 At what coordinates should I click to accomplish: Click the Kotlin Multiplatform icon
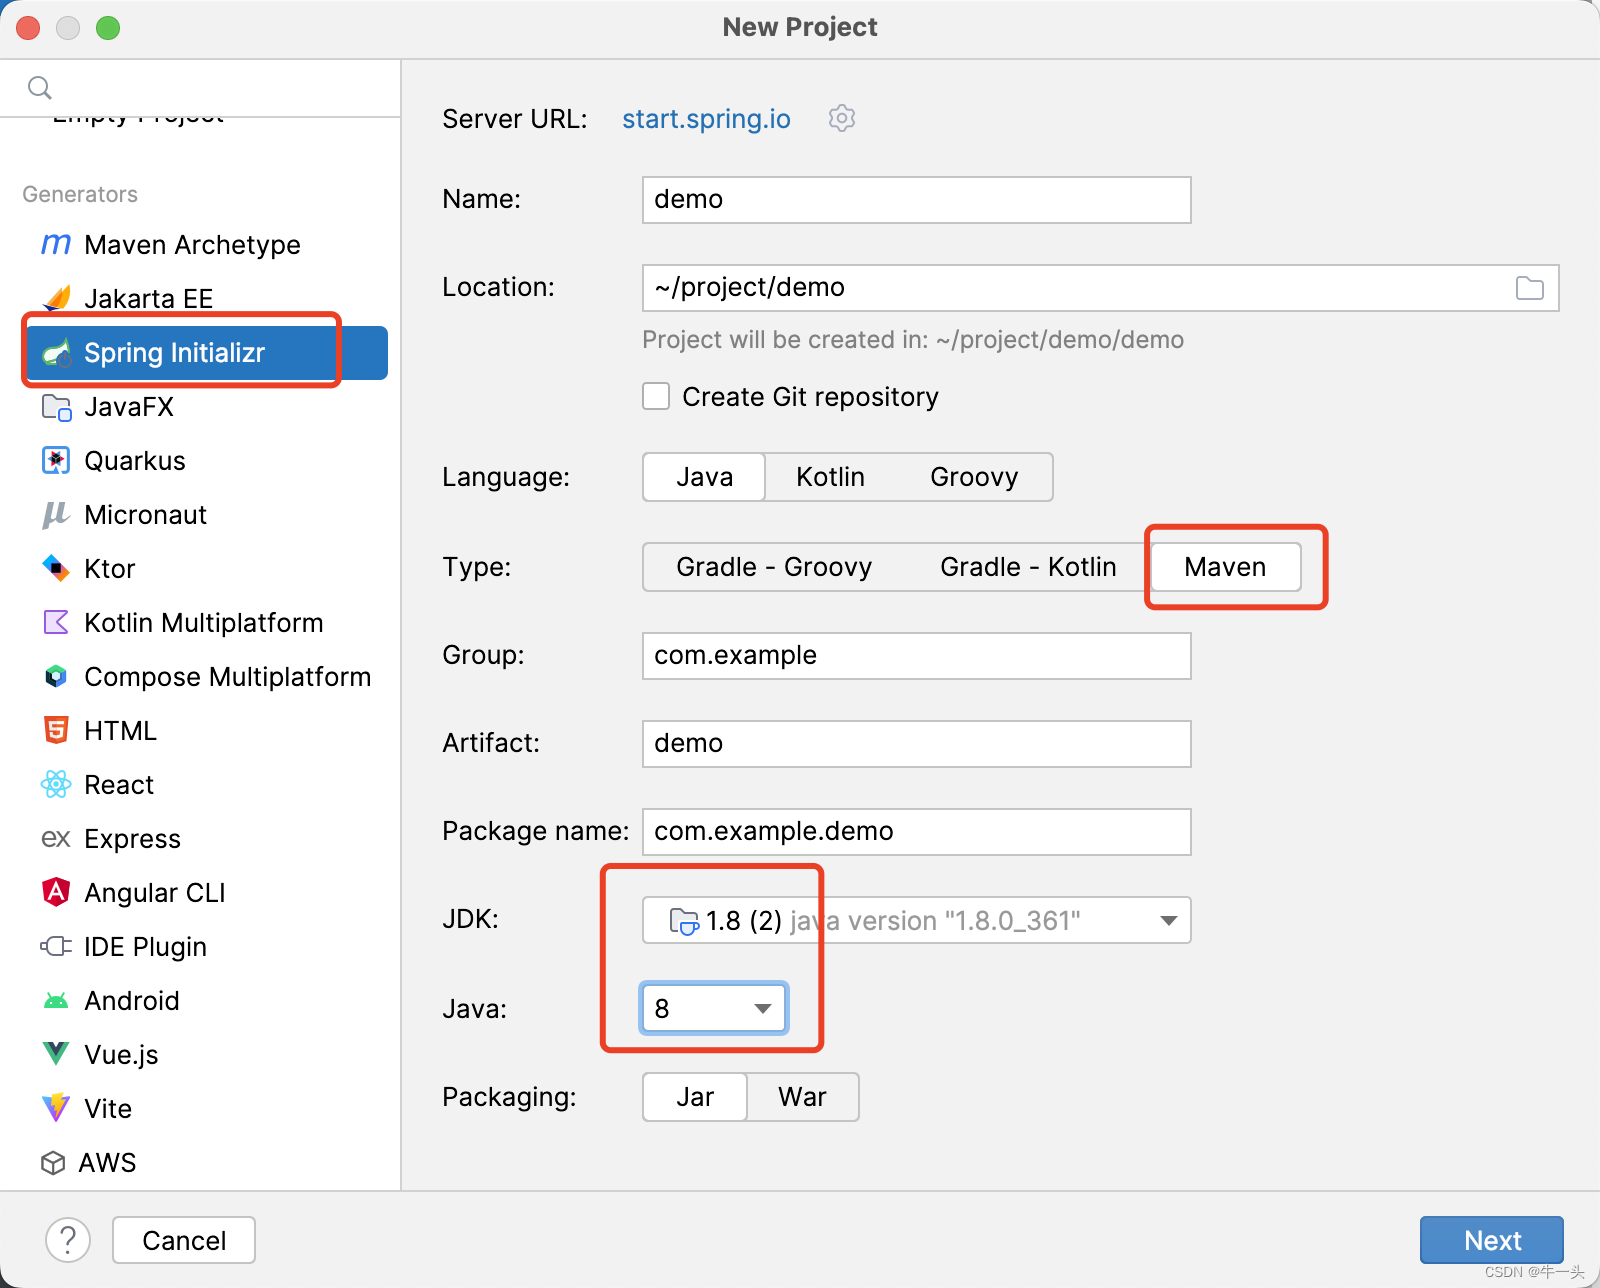56,622
